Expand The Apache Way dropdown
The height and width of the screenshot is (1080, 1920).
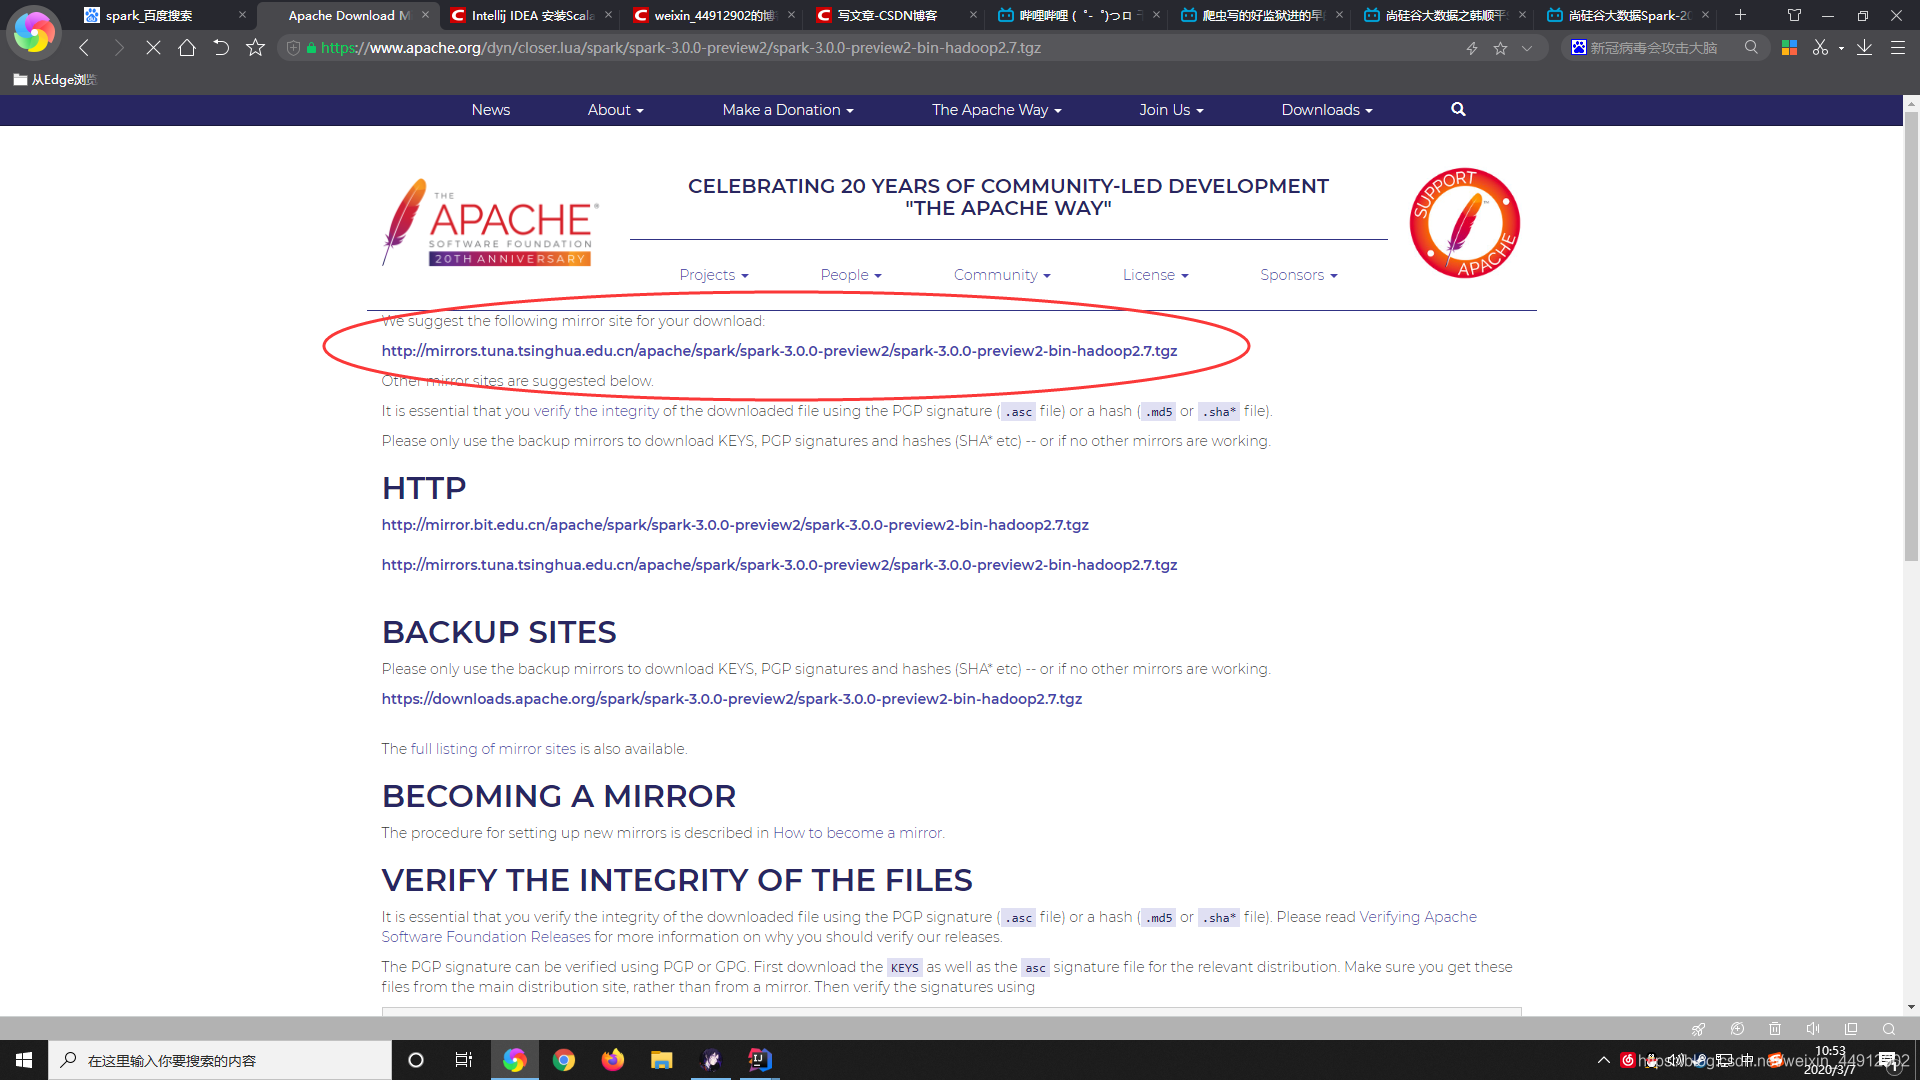(x=996, y=110)
